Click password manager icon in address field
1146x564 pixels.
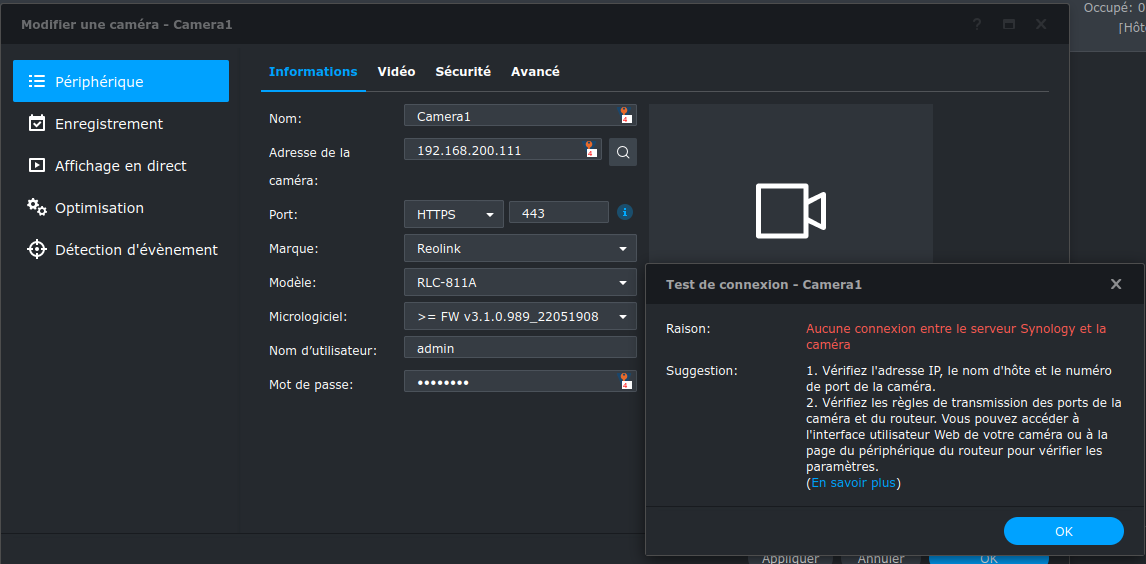point(591,150)
